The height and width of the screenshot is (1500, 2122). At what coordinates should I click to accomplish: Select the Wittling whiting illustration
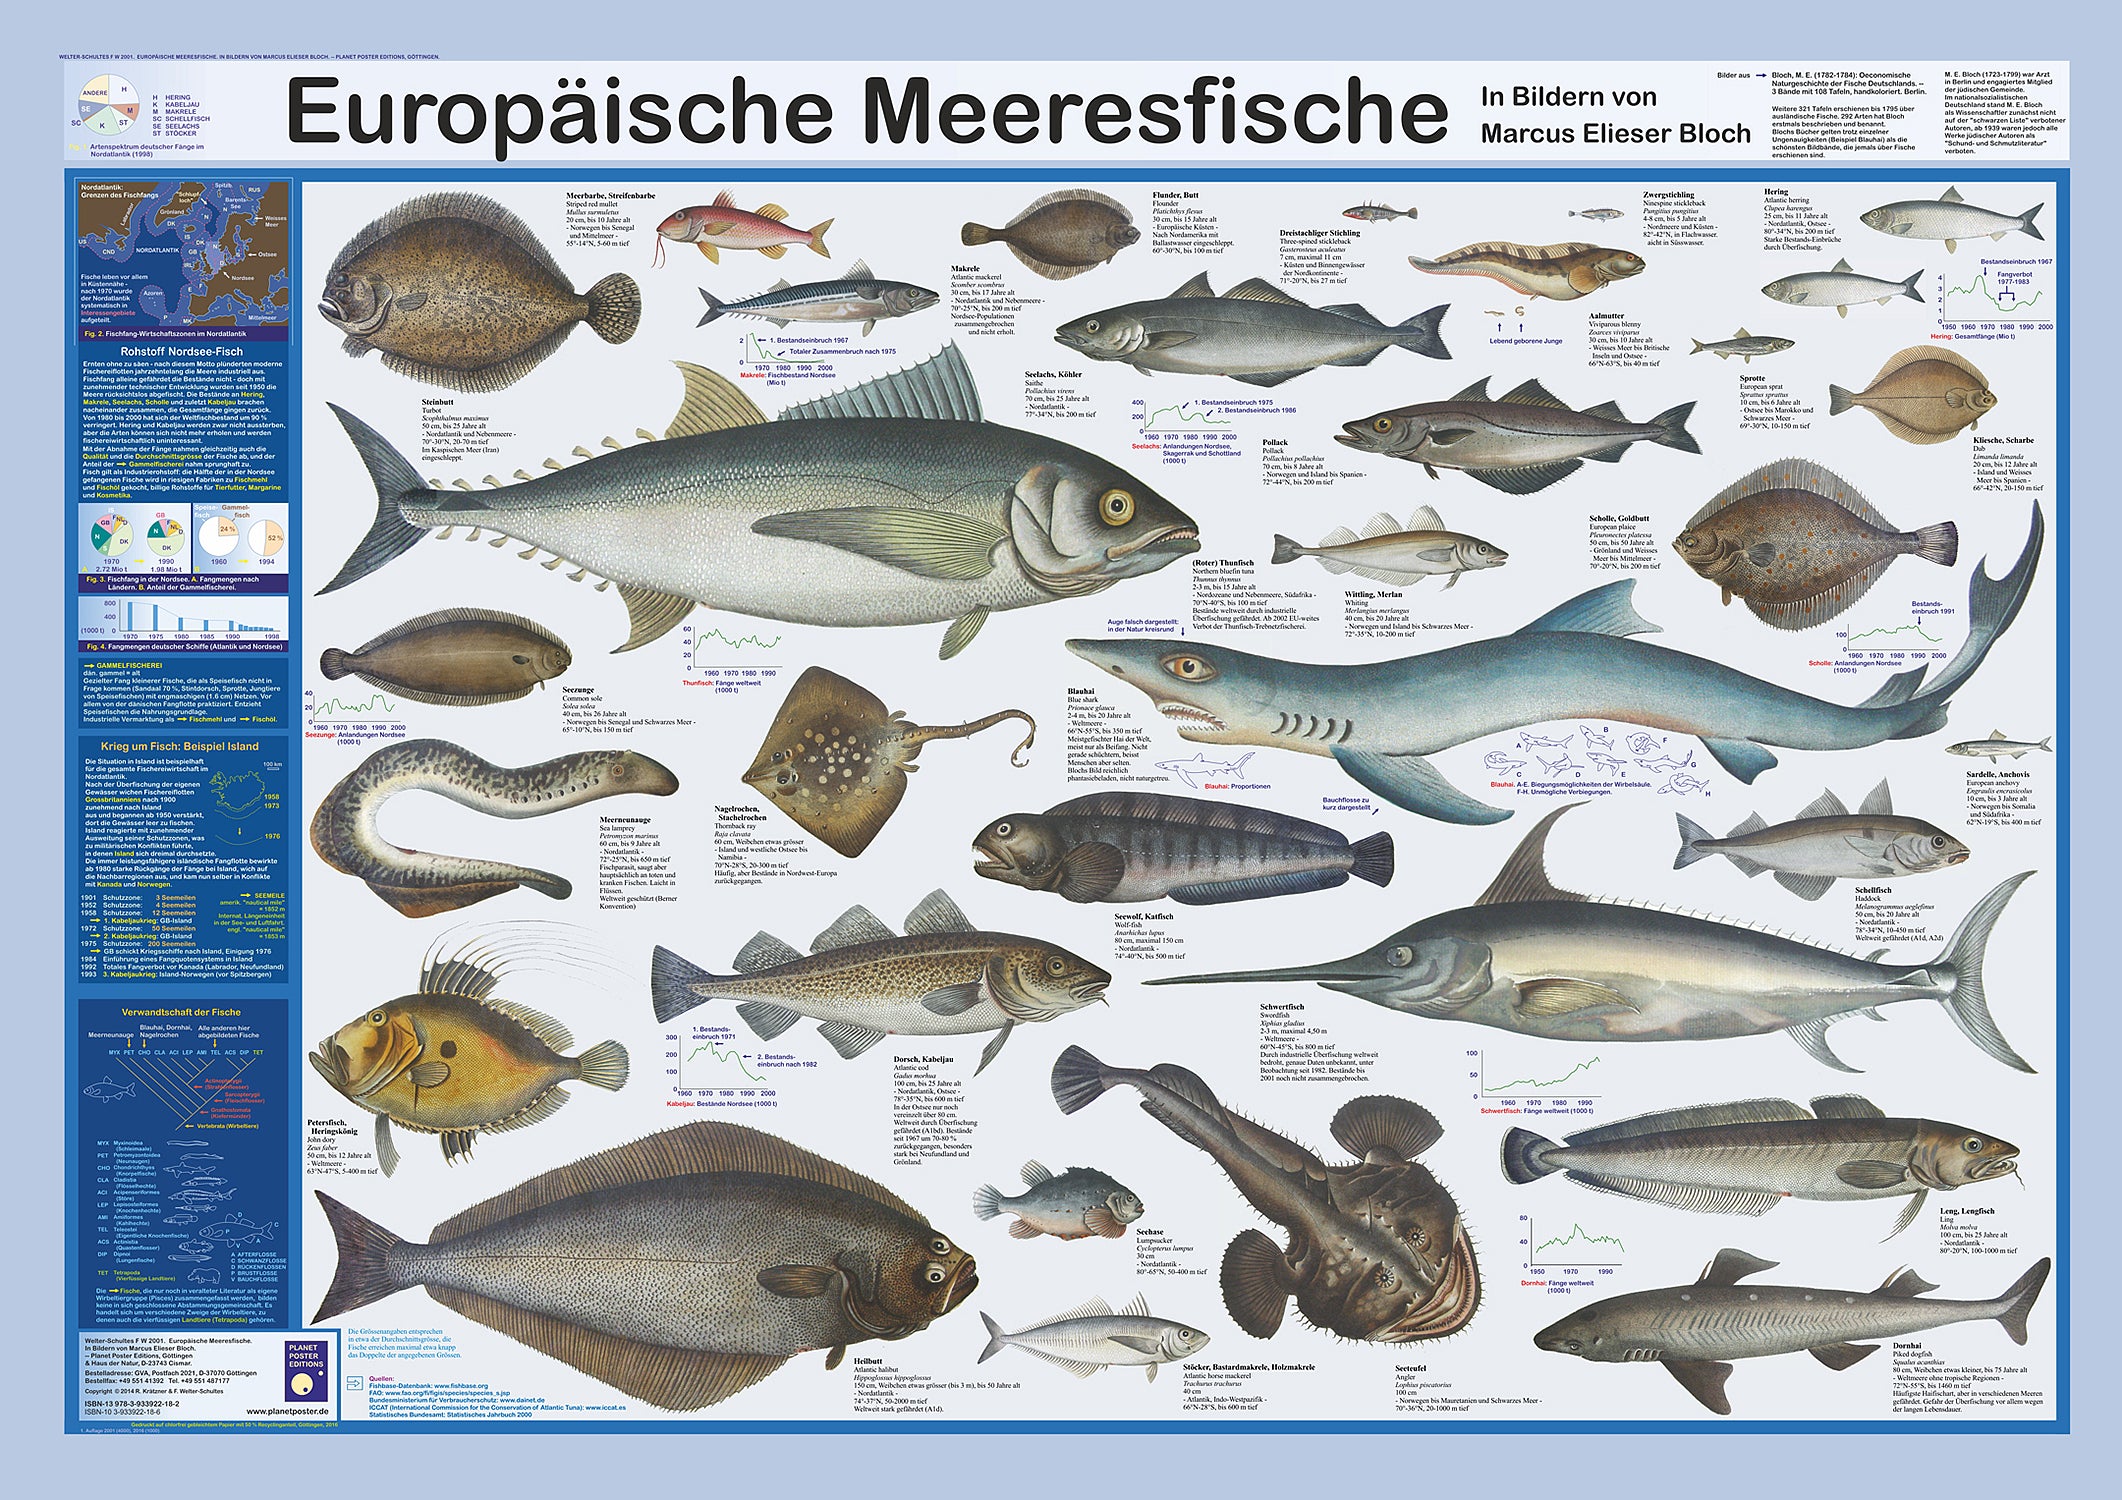(1389, 549)
